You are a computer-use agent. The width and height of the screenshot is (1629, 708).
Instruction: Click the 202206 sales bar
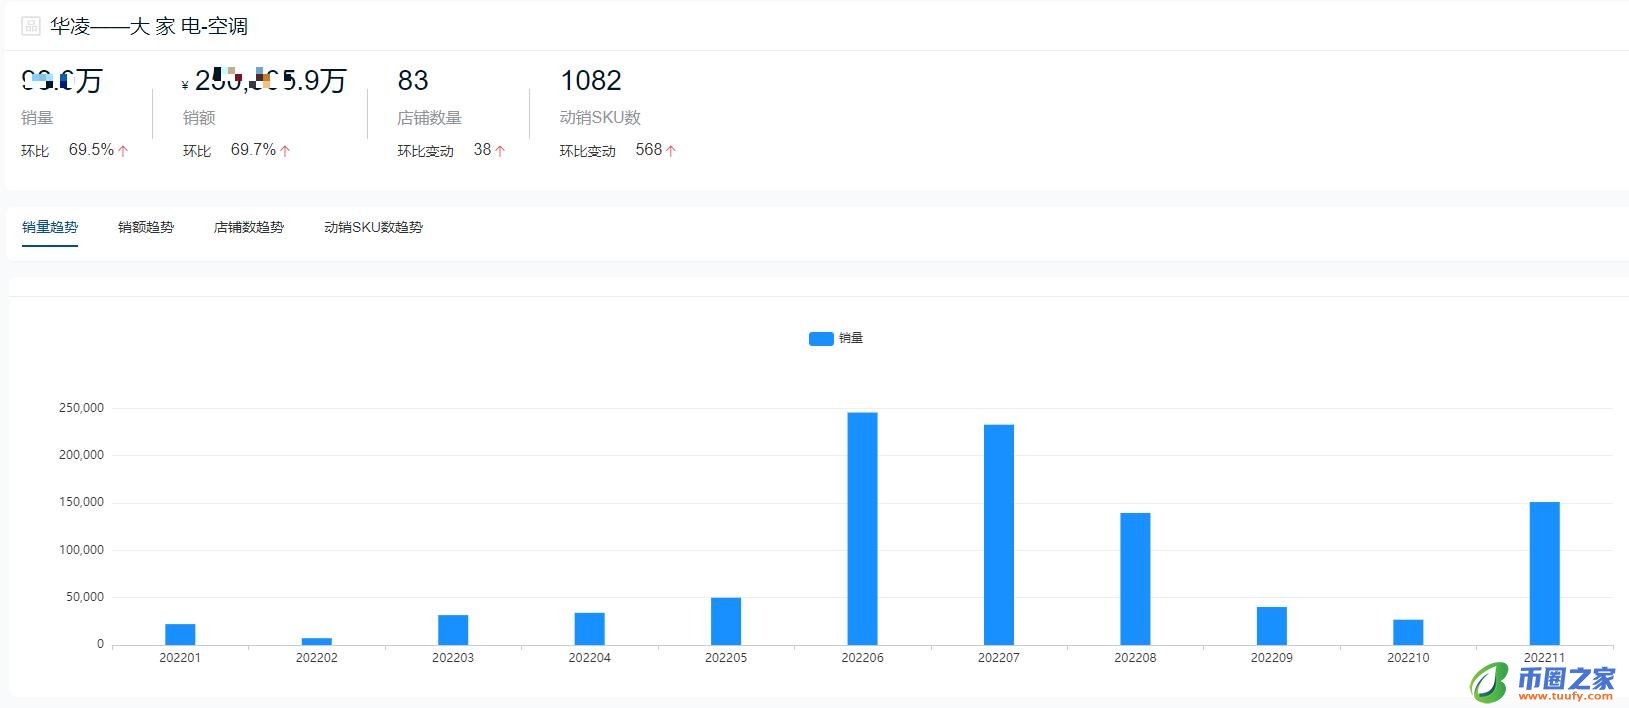[862, 528]
